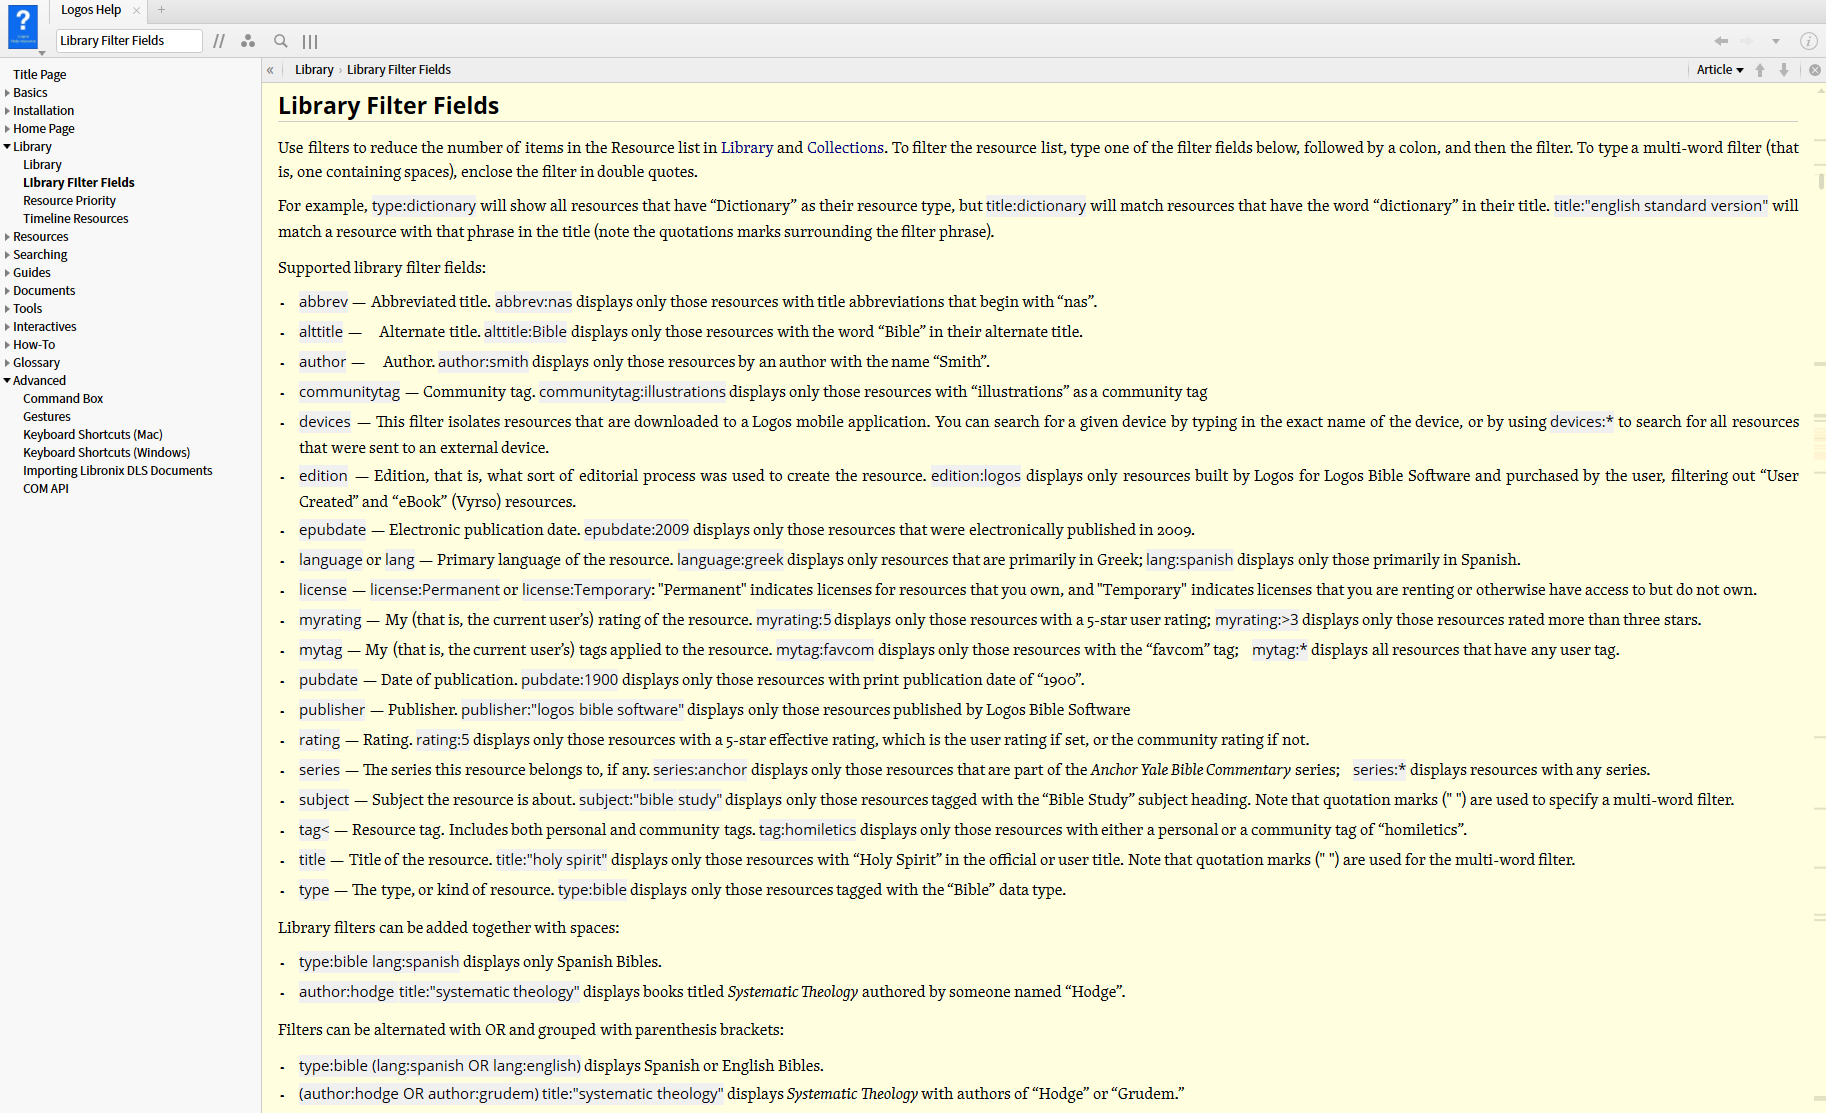The height and width of the screenshot is (1113, 1826).
Task: Collapse contents pane with double chevron
Action: click(270, 70)
